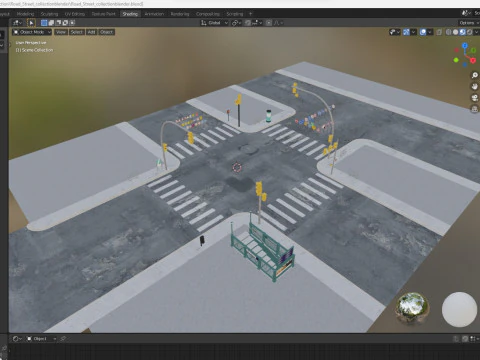Open the viewport shading options dropdown

(476, 32)
